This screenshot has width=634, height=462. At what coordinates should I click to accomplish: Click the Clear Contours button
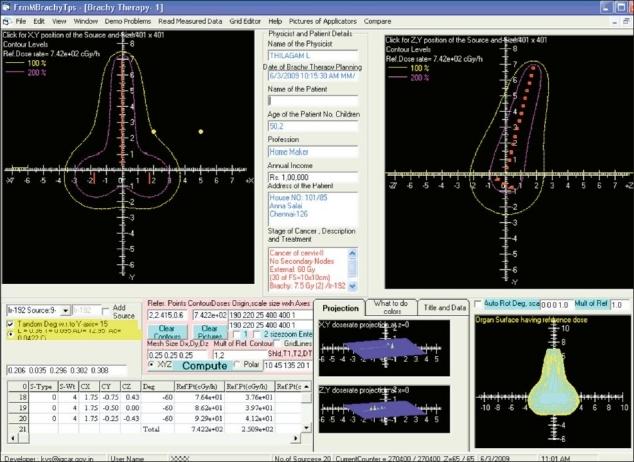(x=168, y=331)
